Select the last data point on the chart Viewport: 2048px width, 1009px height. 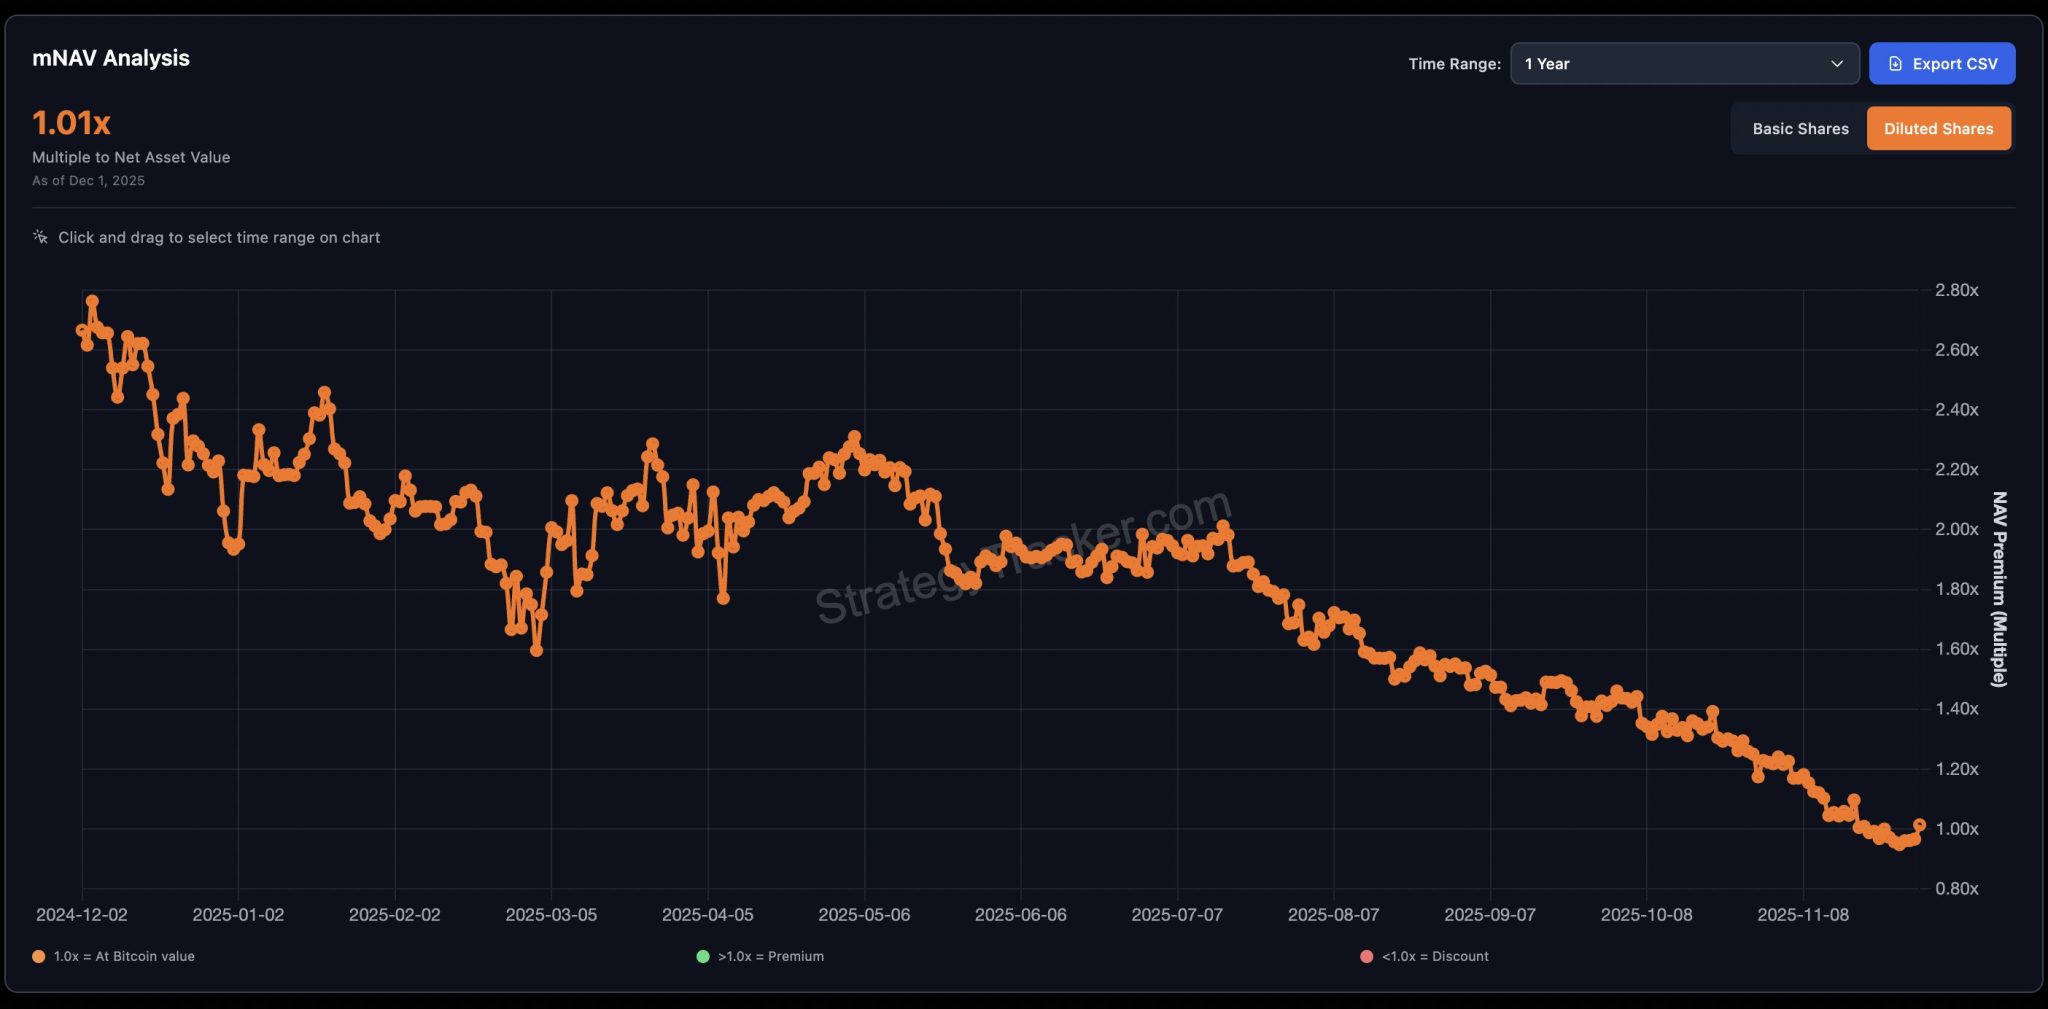coord(1919,825)
